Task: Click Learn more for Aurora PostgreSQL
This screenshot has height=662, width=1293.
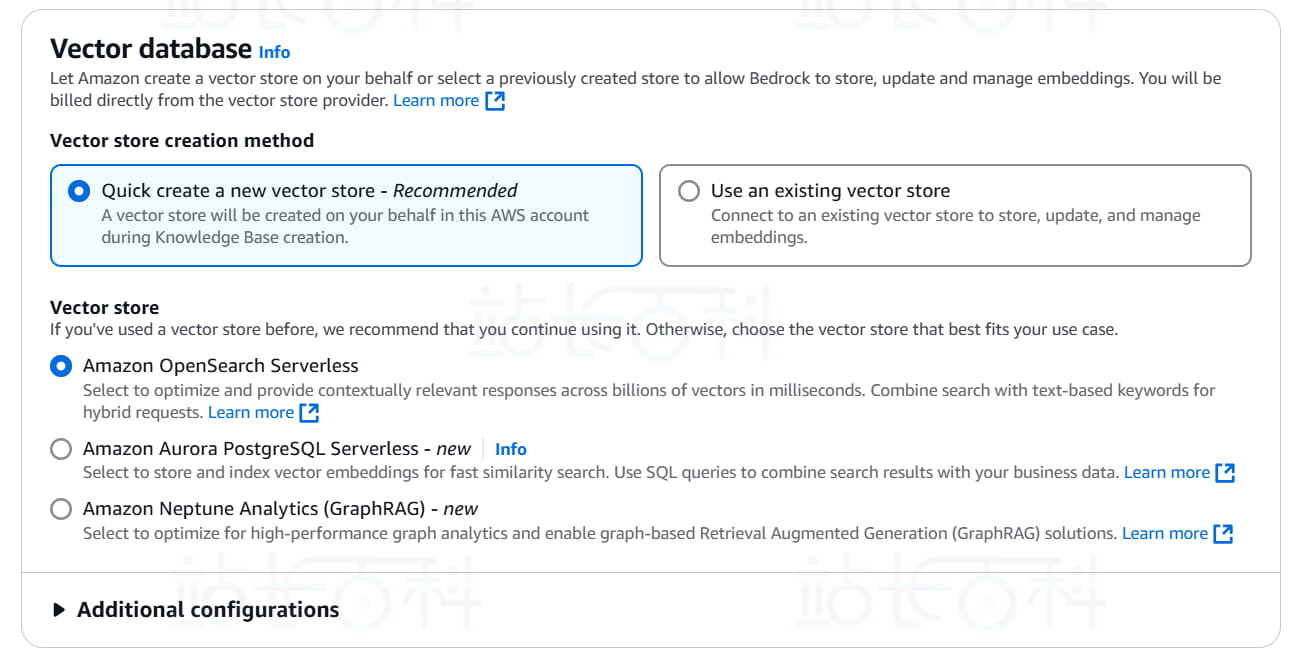Action: pyautogui.click(x=1166, y=473)
